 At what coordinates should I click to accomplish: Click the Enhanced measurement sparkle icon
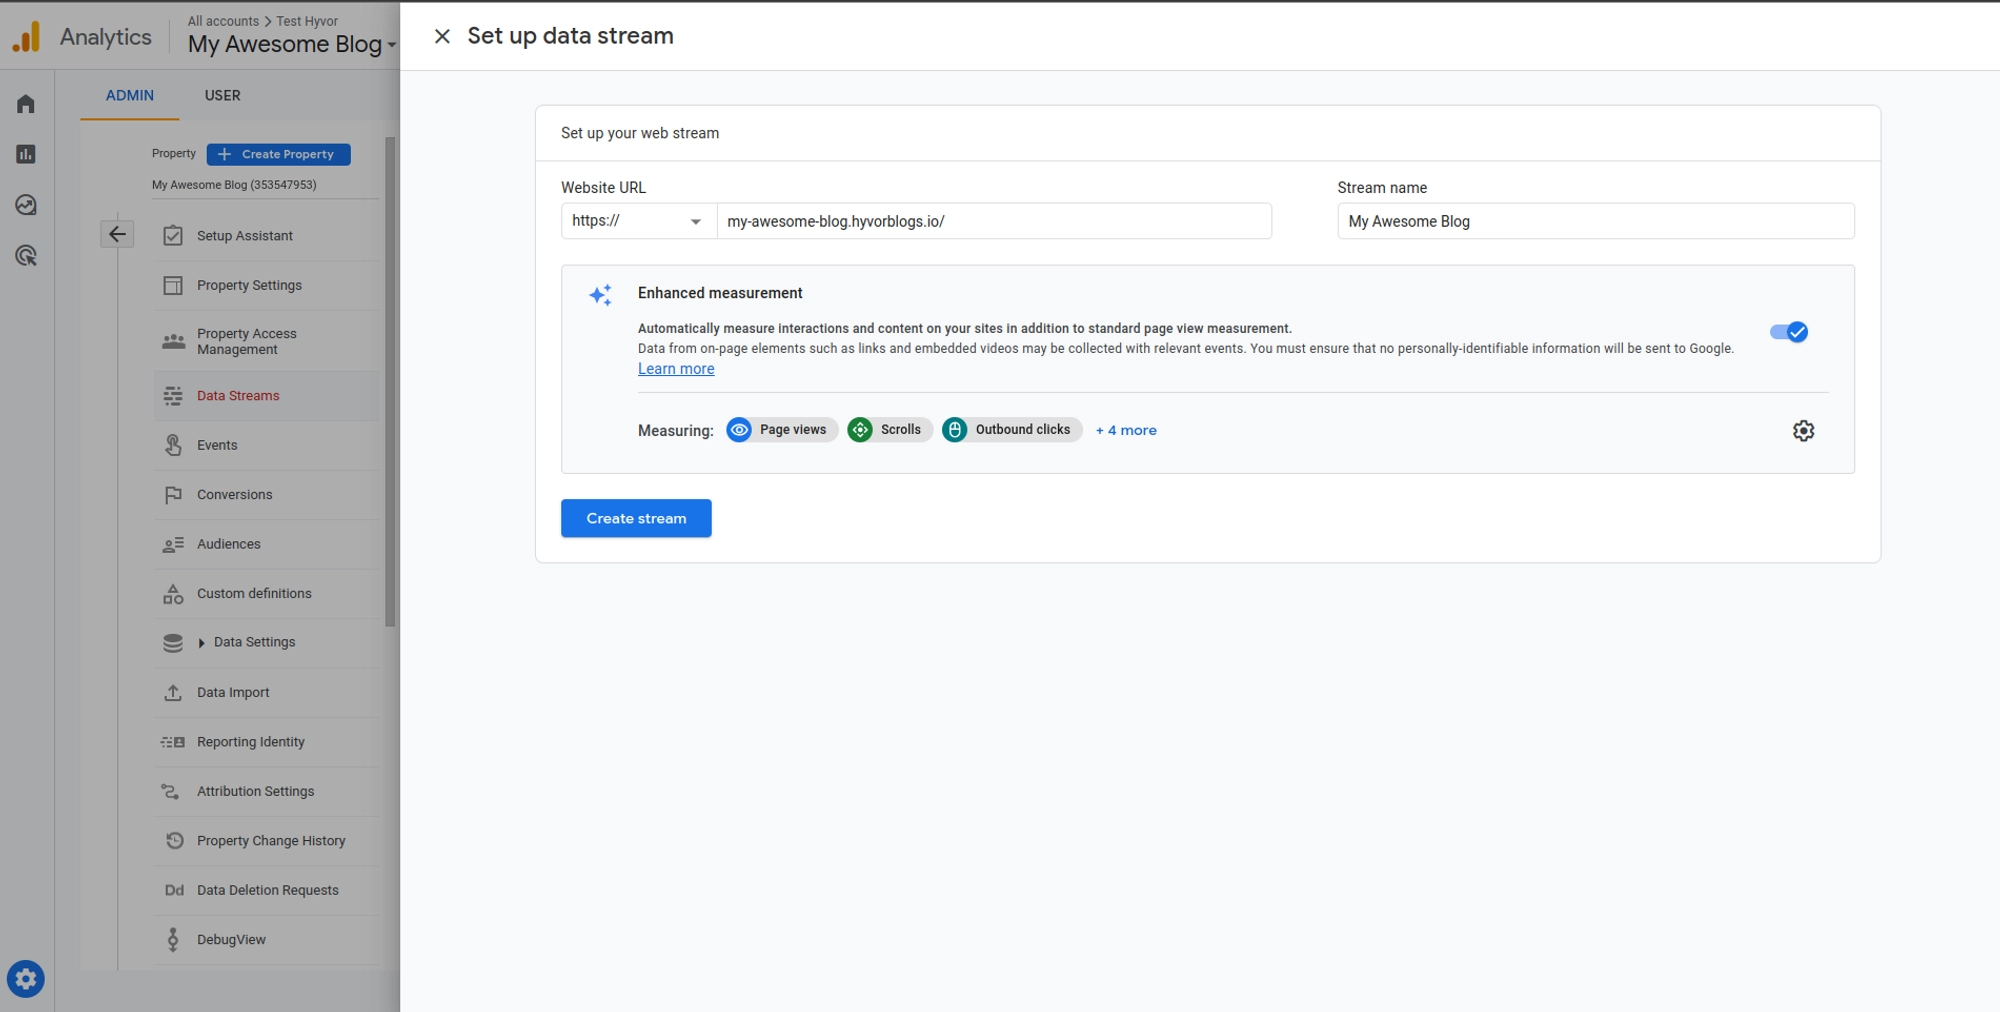point(600,295)
